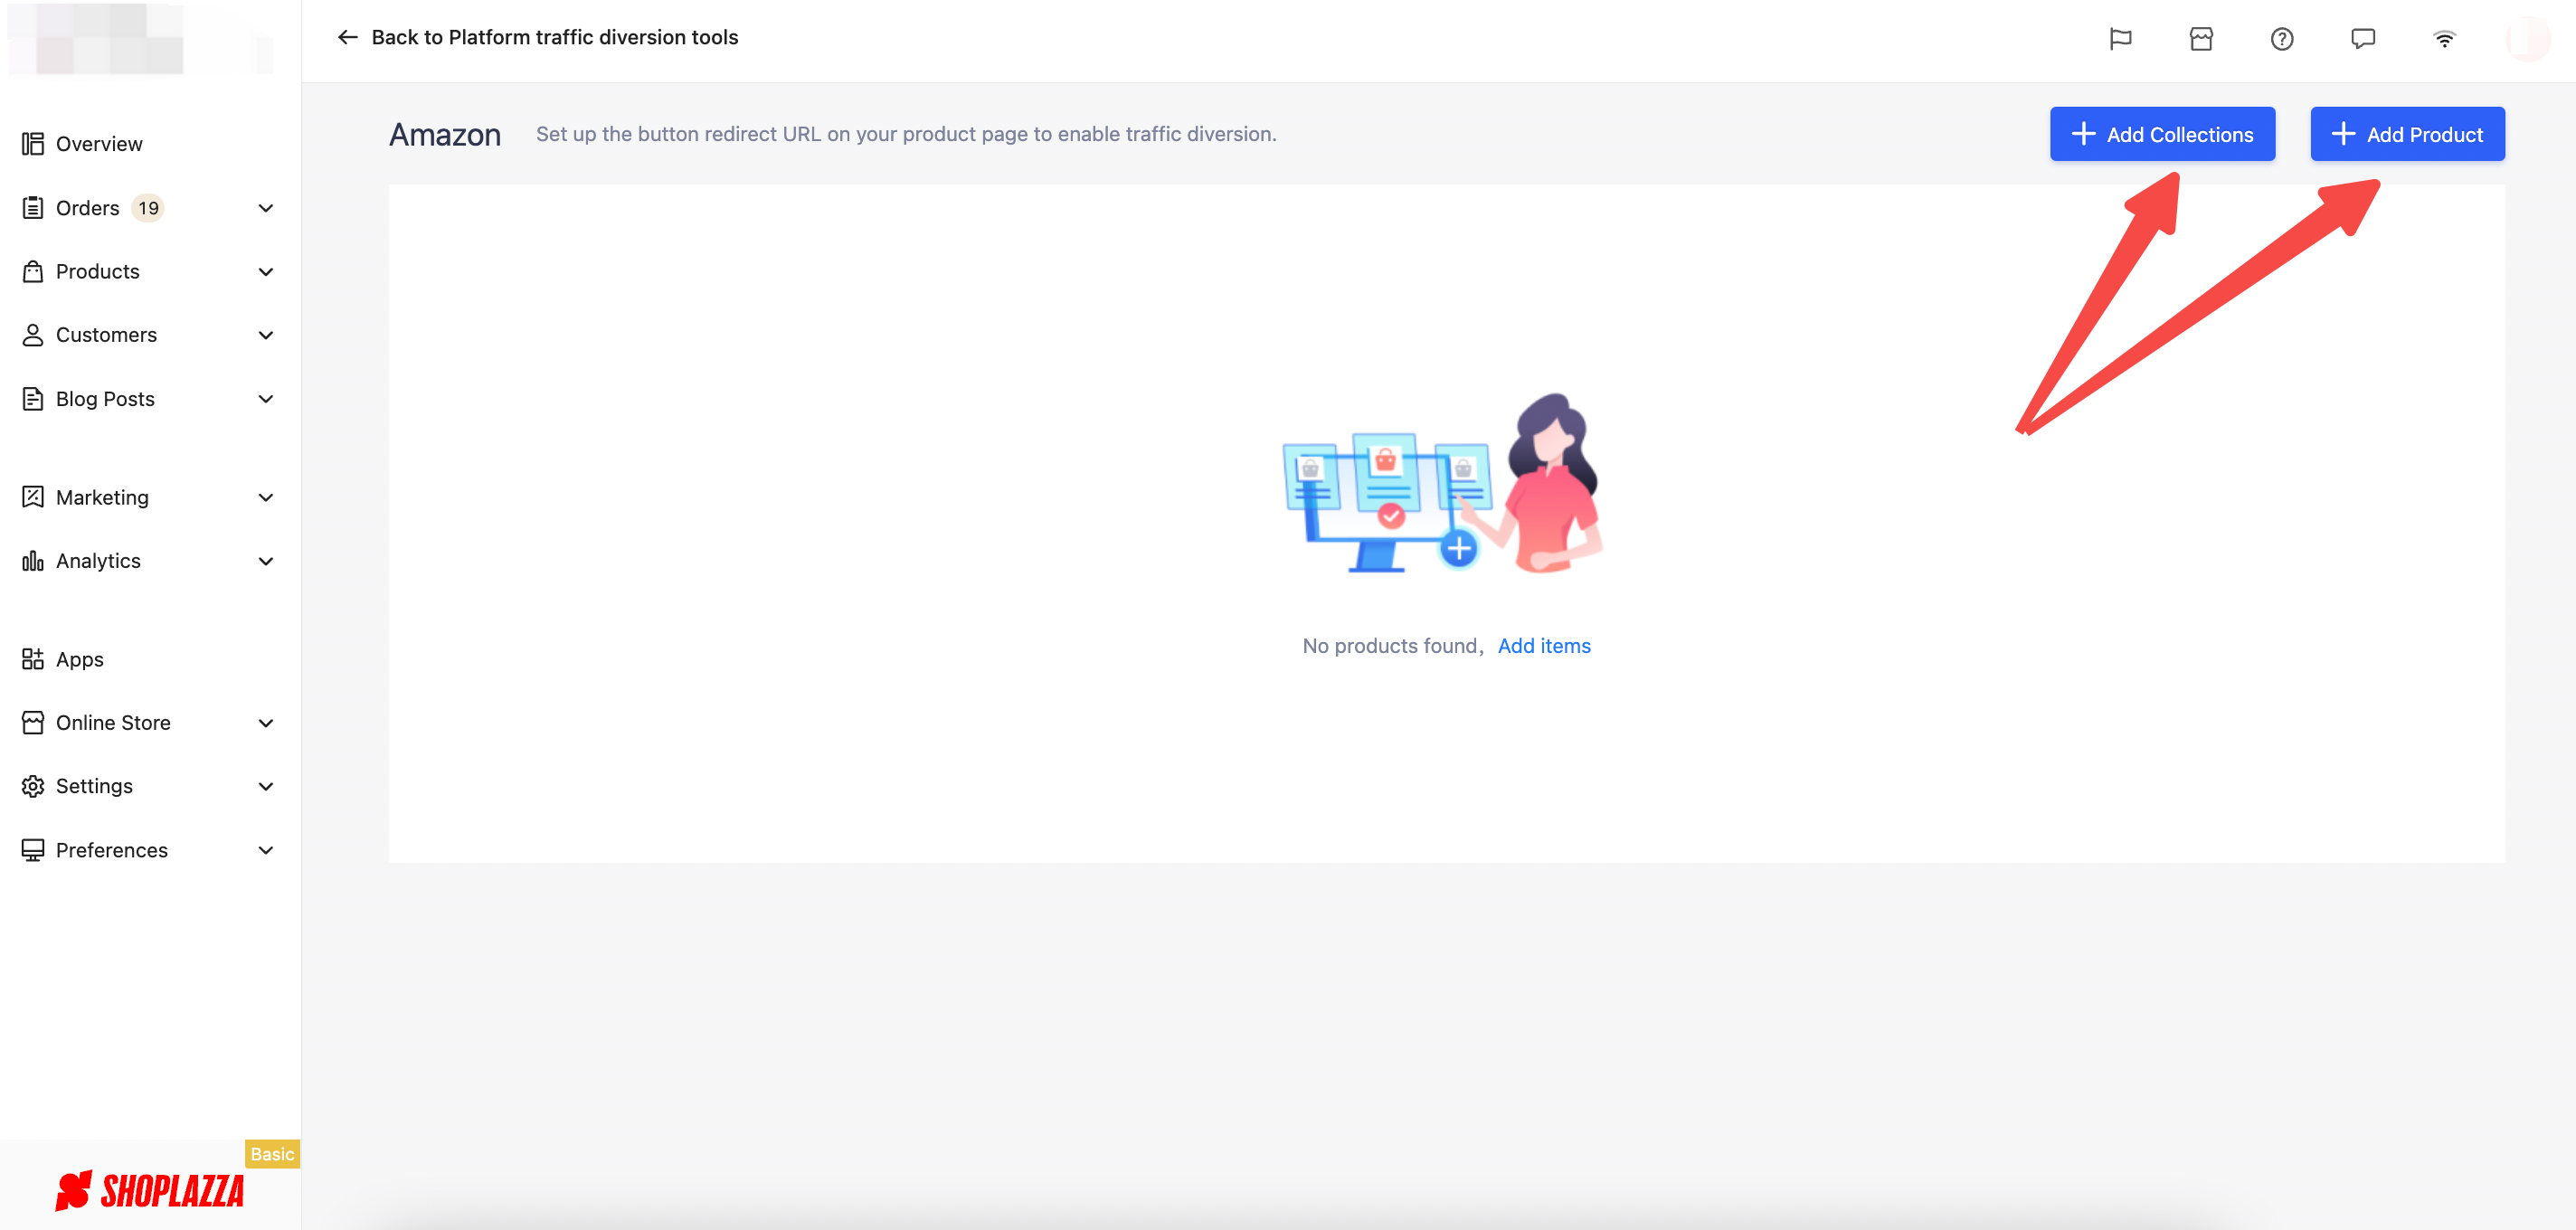The image size is (2576, 1230).
Task: Click the Add items link
Action: [x=1544, y=646]
